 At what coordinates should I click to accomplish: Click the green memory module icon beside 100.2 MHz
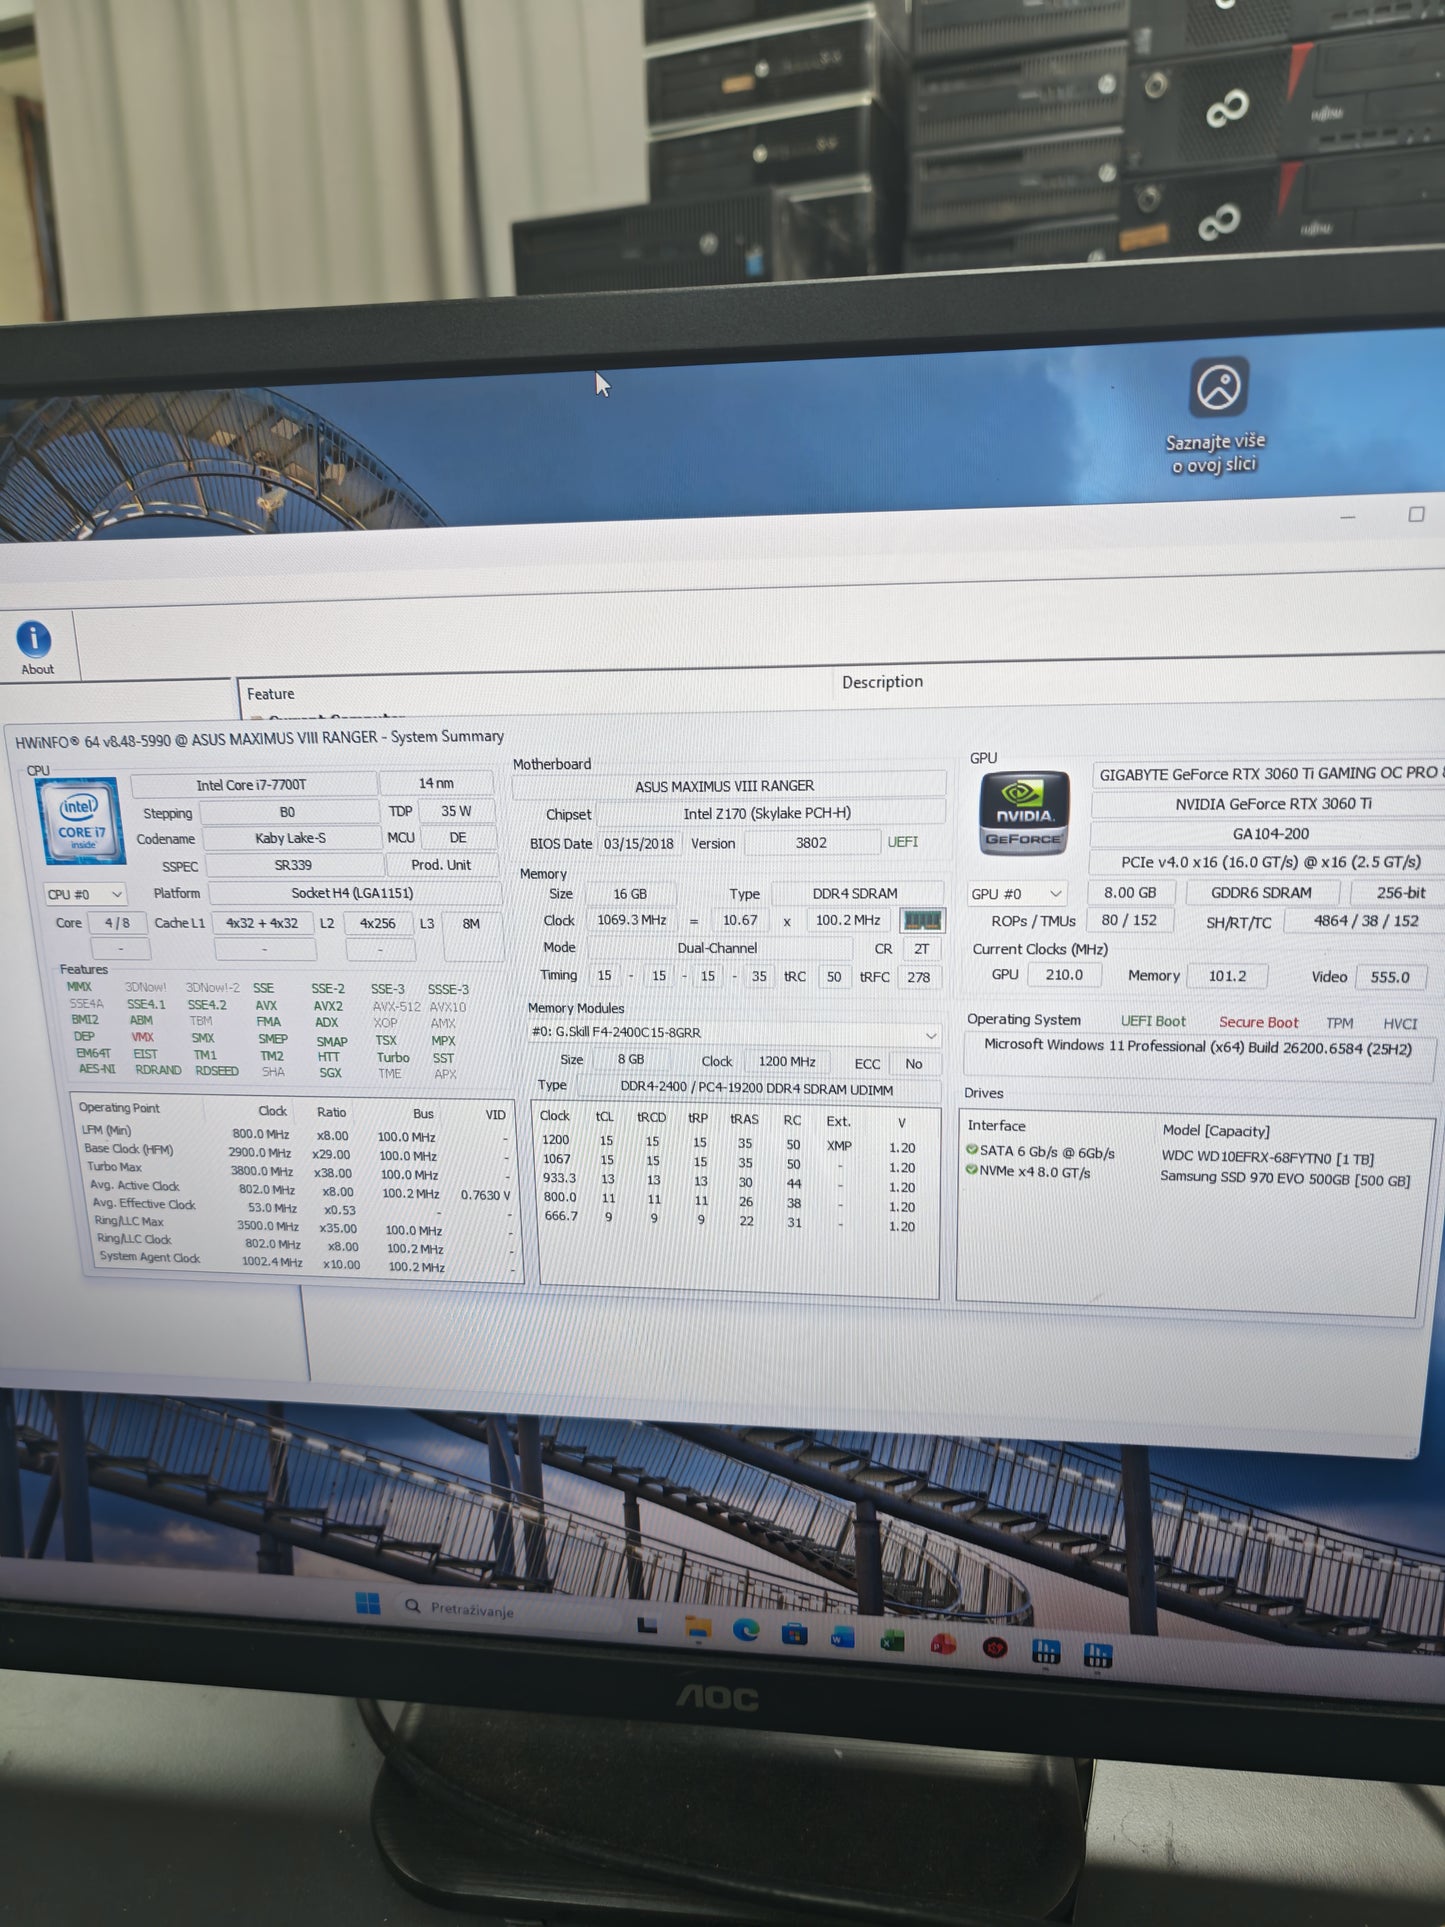921,920
